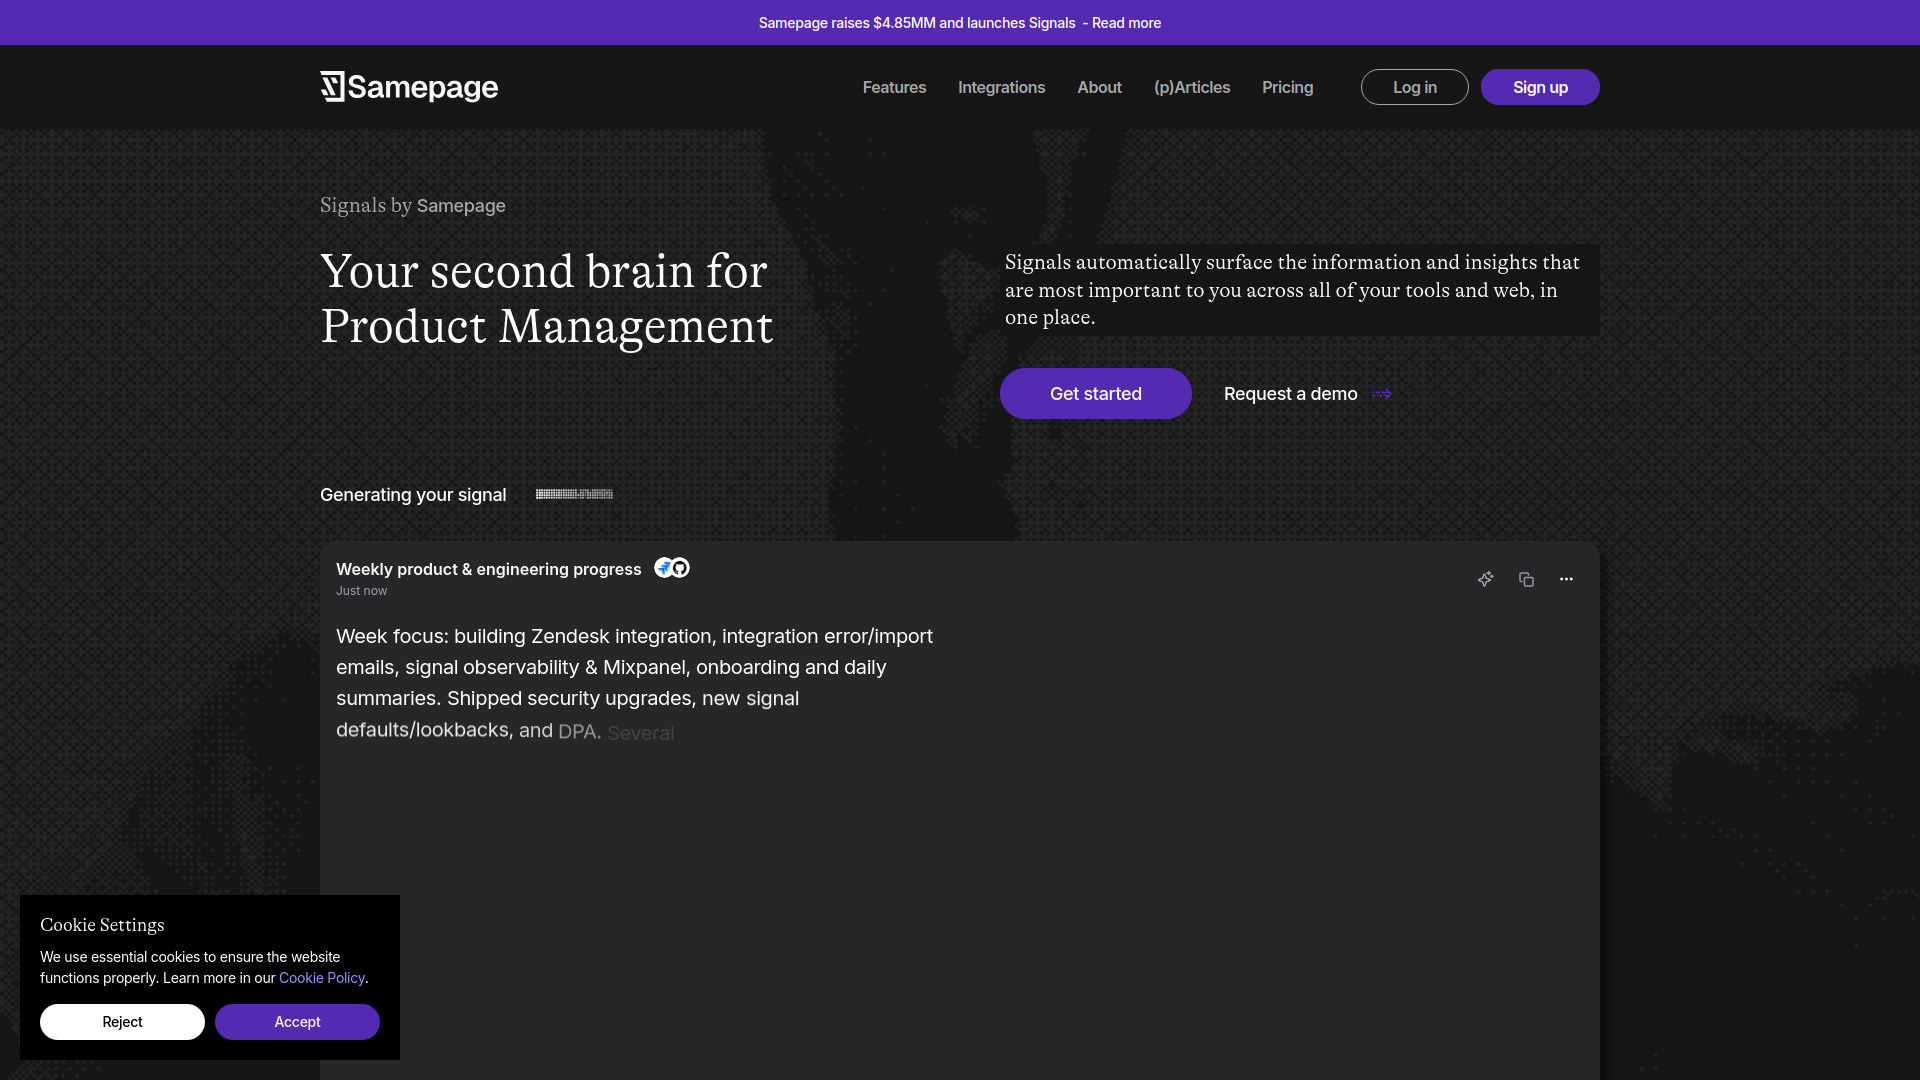Click the Samepage logo

(409, 87)
